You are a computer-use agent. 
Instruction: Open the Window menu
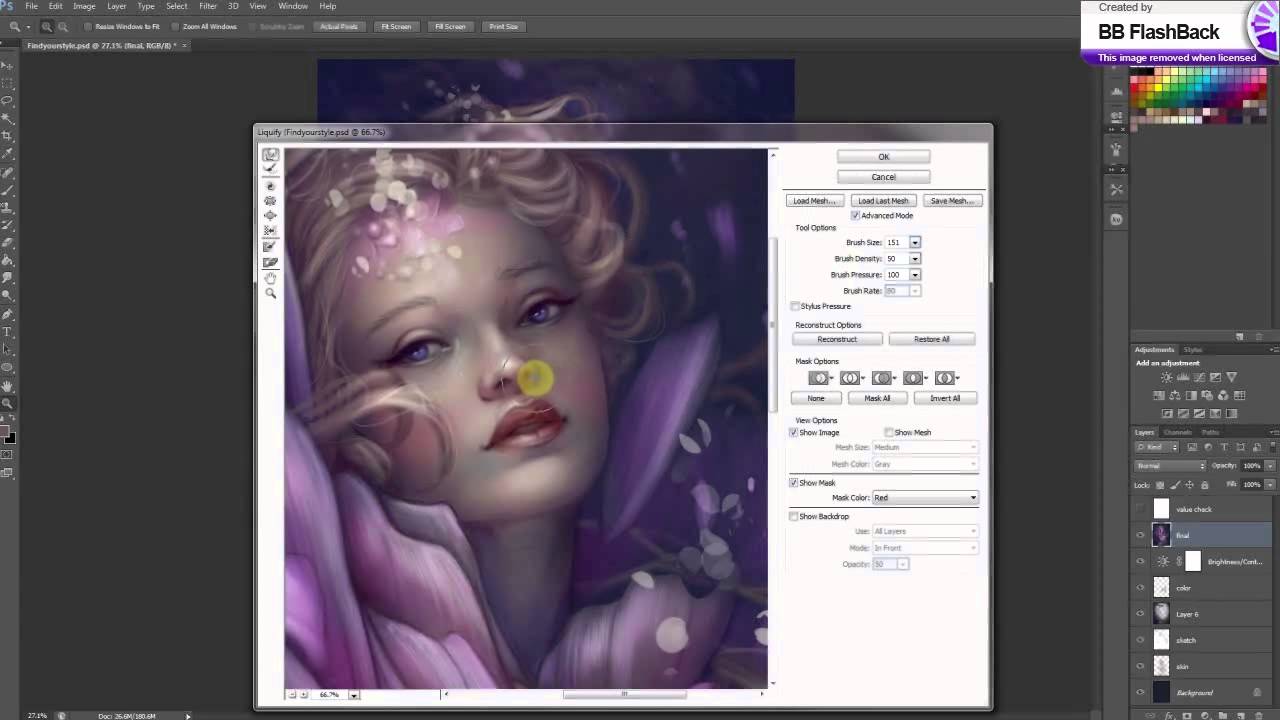pos(293,6)
